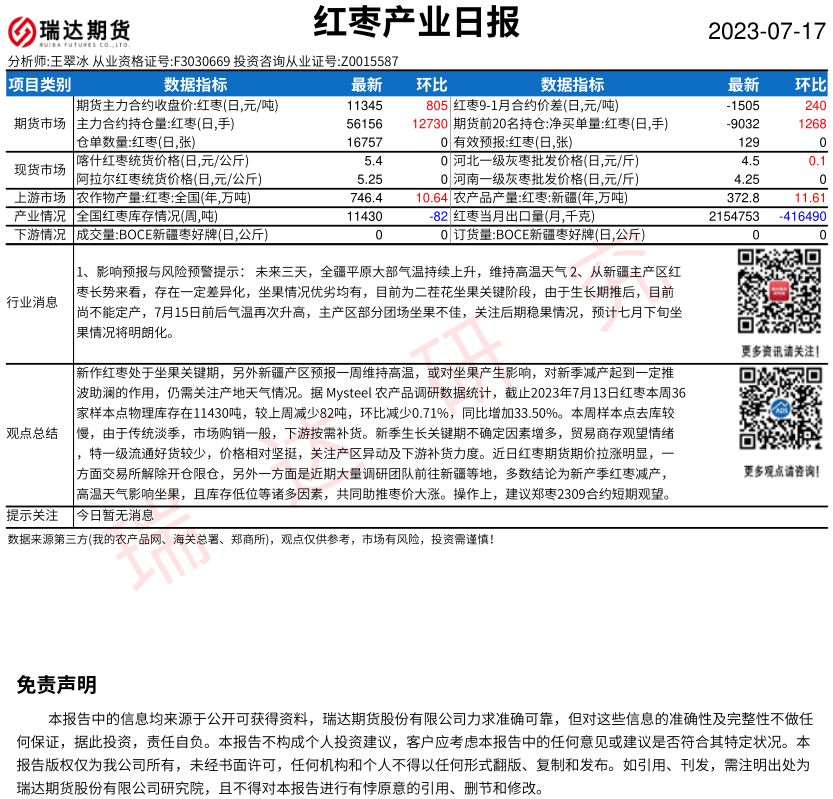This screenshot has width=833, height=799.
Task: Click the QR code above 更多资讯请关注
Action: (780, 292)
